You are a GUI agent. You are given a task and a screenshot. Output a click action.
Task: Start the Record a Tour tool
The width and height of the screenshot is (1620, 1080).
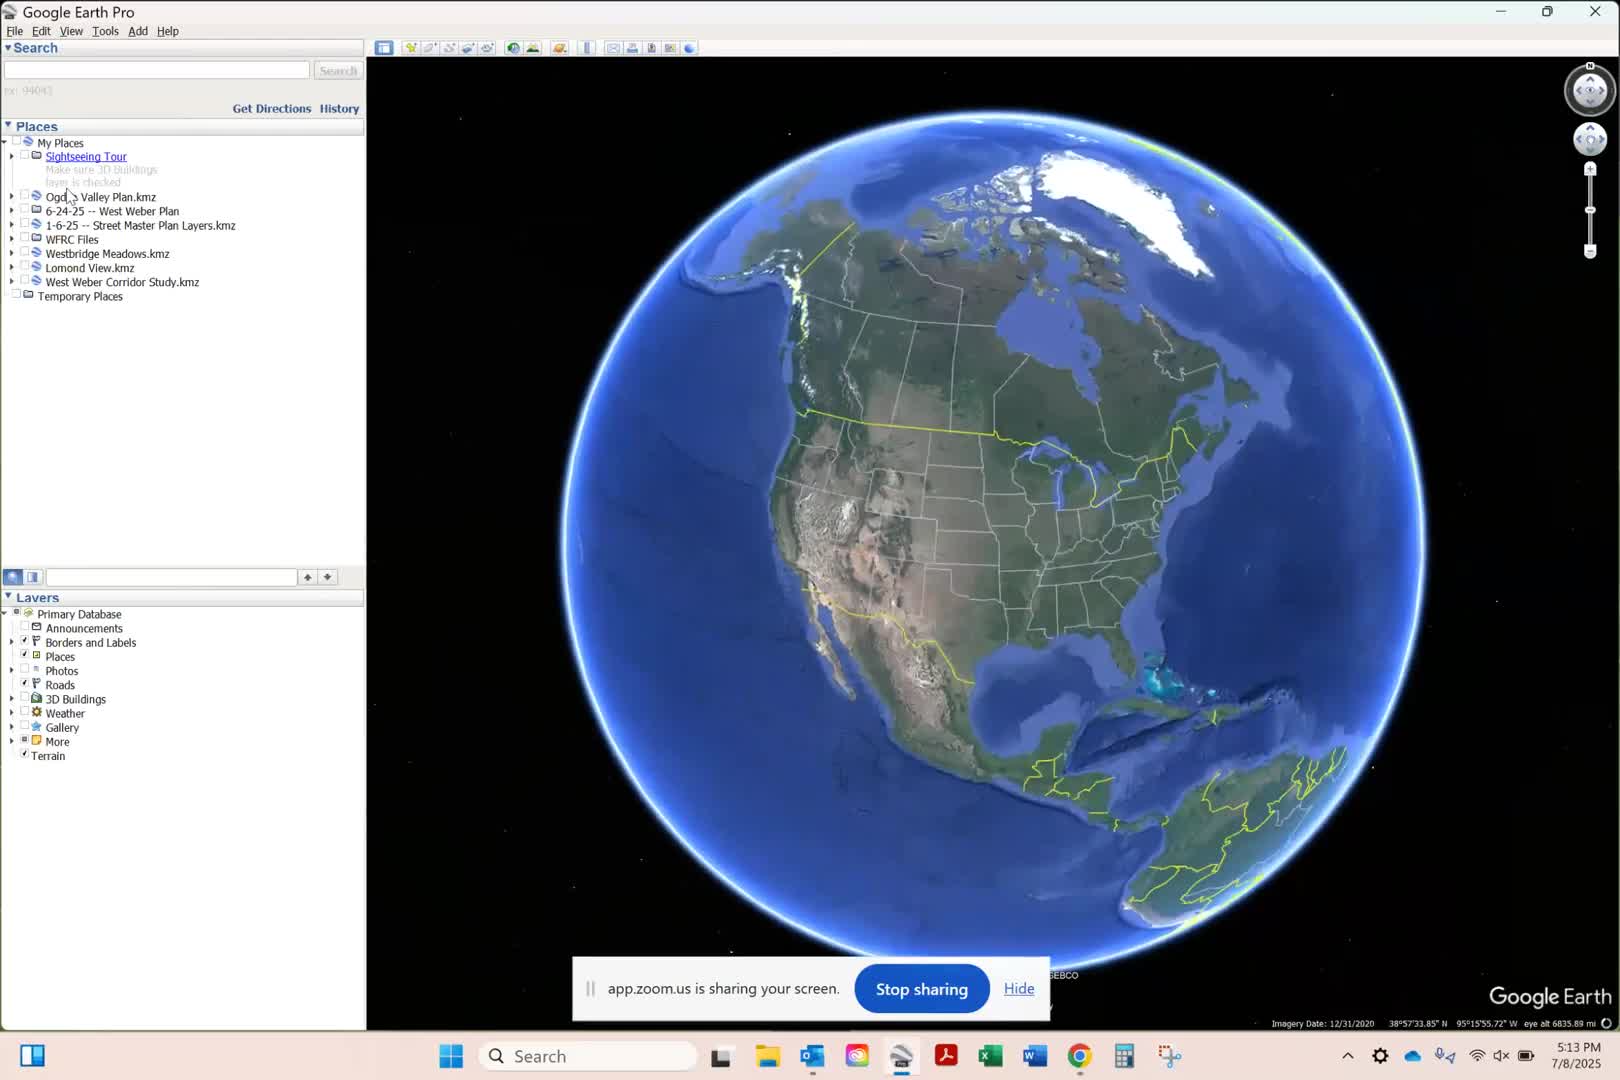[487, 48]
